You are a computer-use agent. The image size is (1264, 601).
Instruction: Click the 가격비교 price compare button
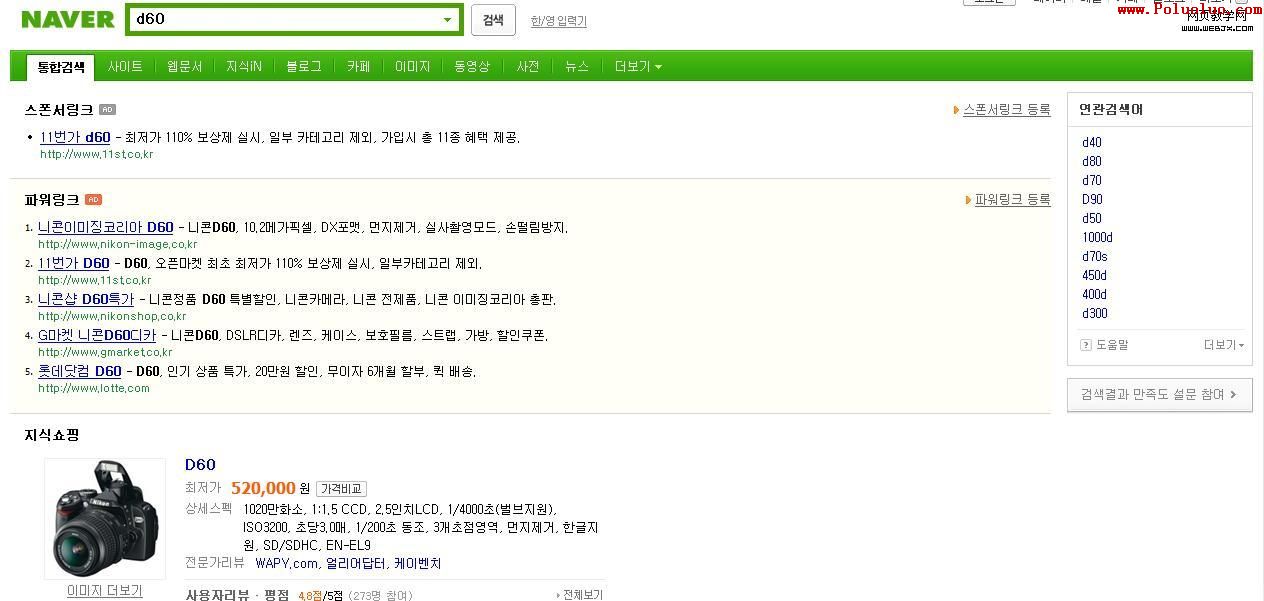click(x=341, y=489)
